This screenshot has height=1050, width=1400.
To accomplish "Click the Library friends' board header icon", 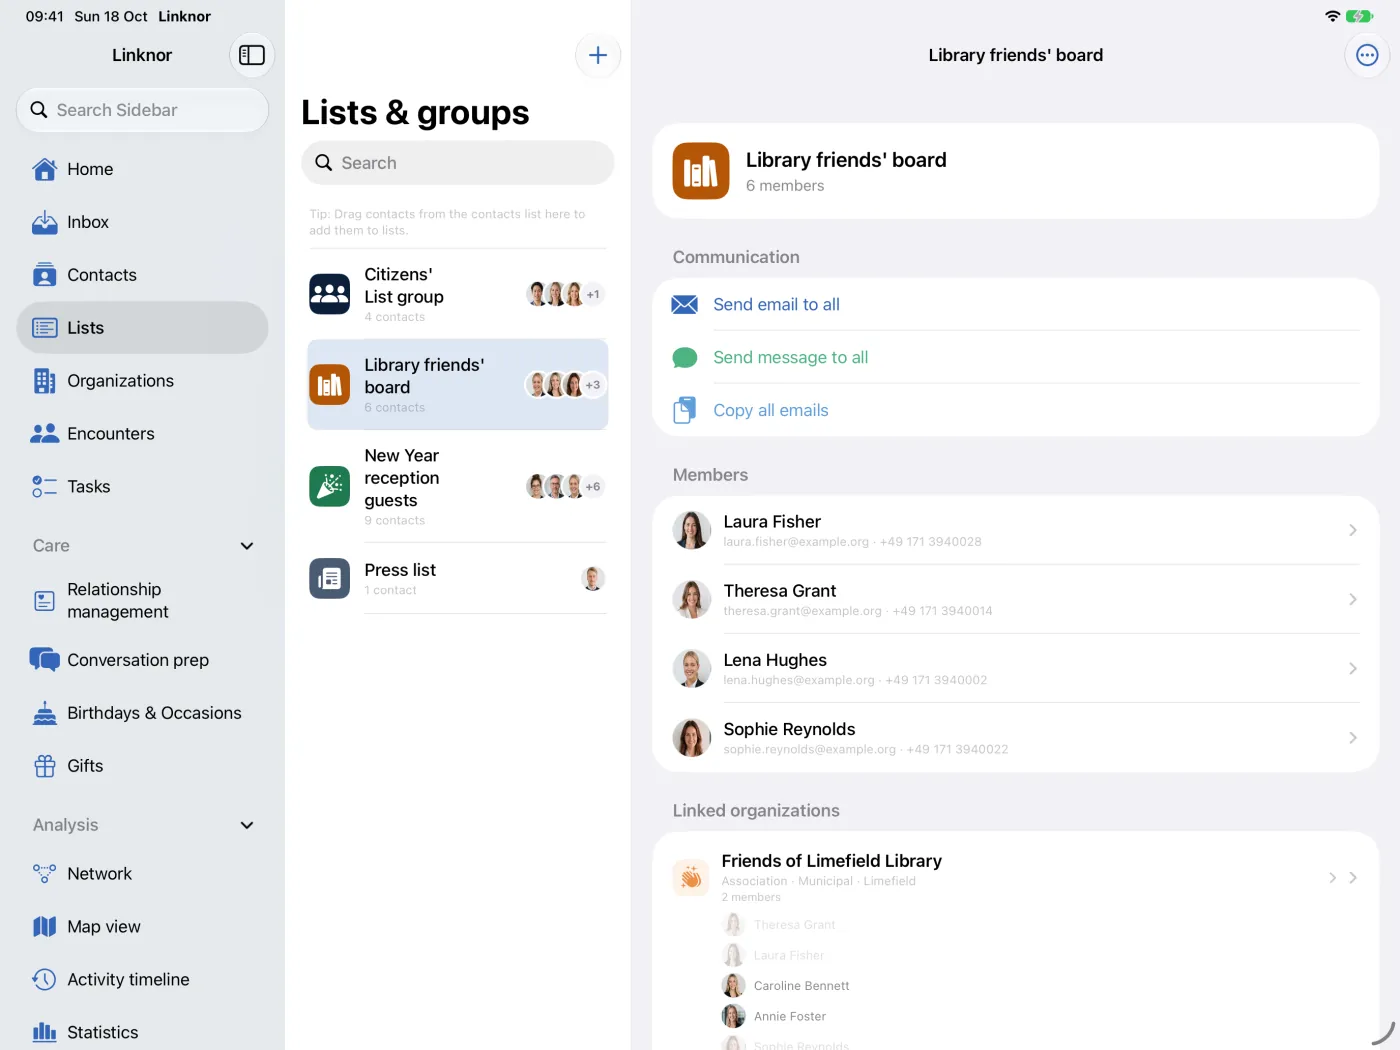I will (x=701, y=171).
